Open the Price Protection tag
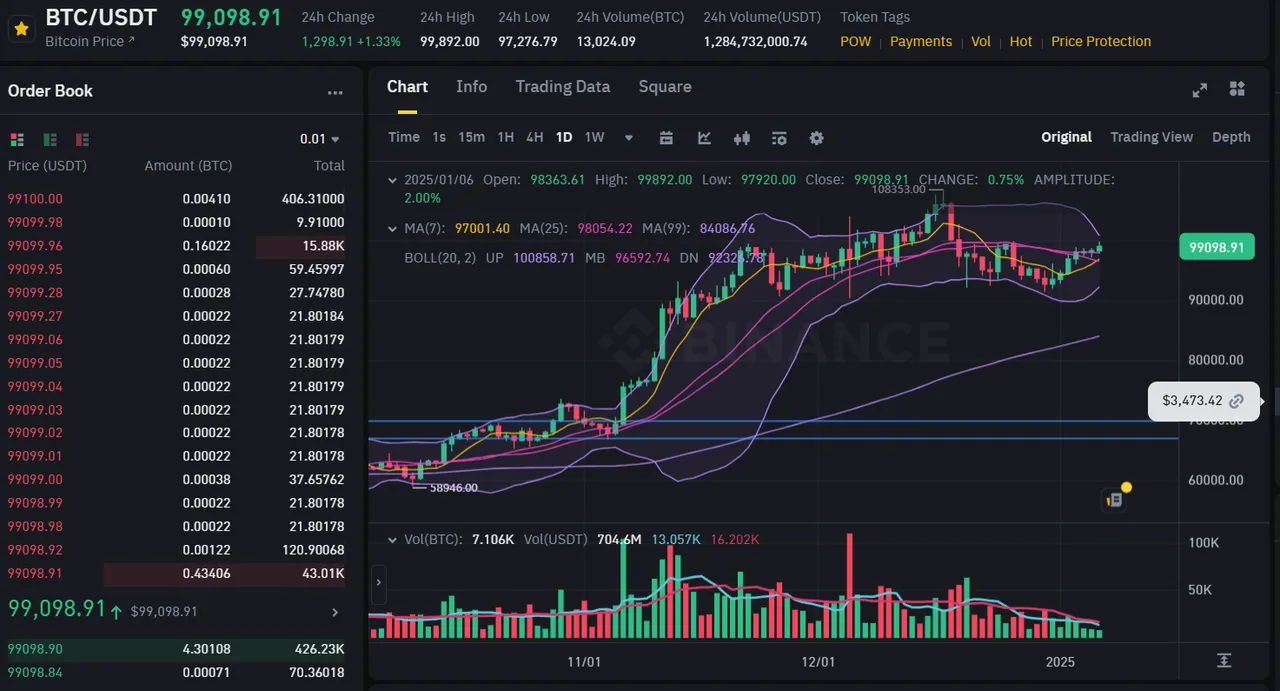Viewport: 1280px width, 691px height. click(1101, 41)
